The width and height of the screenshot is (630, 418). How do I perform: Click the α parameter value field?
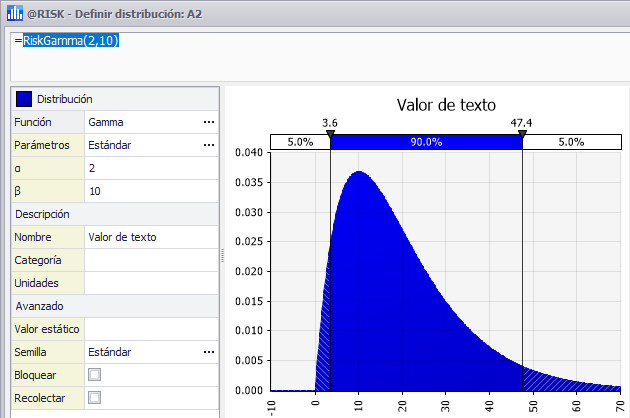[150, 168]
